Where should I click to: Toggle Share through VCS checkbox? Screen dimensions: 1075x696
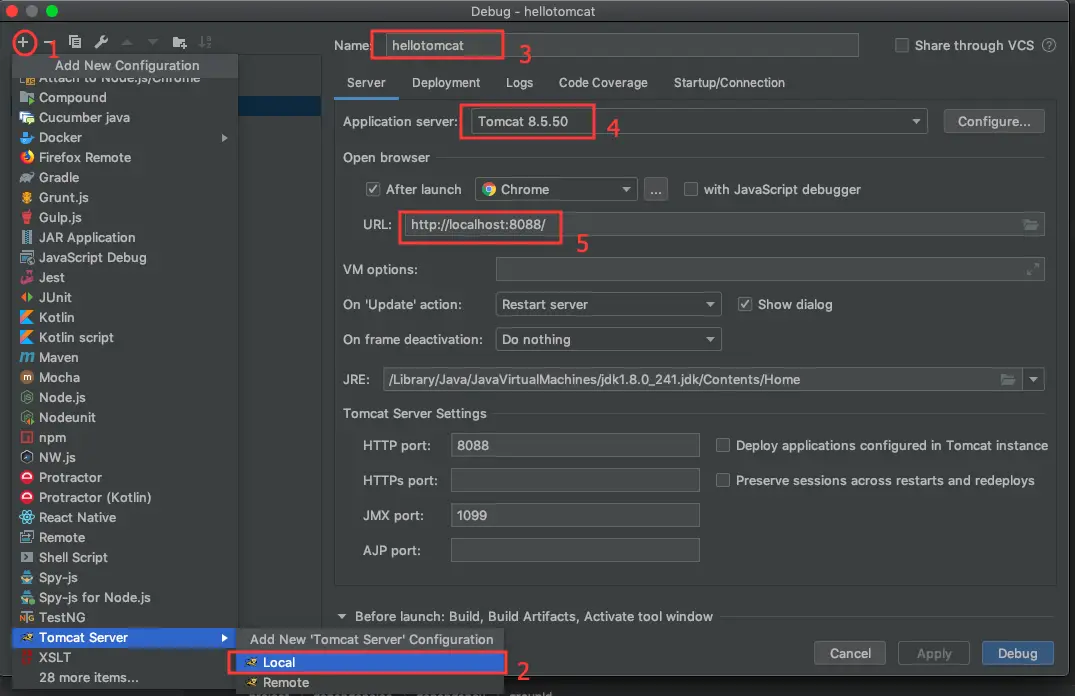pos(902,45)
